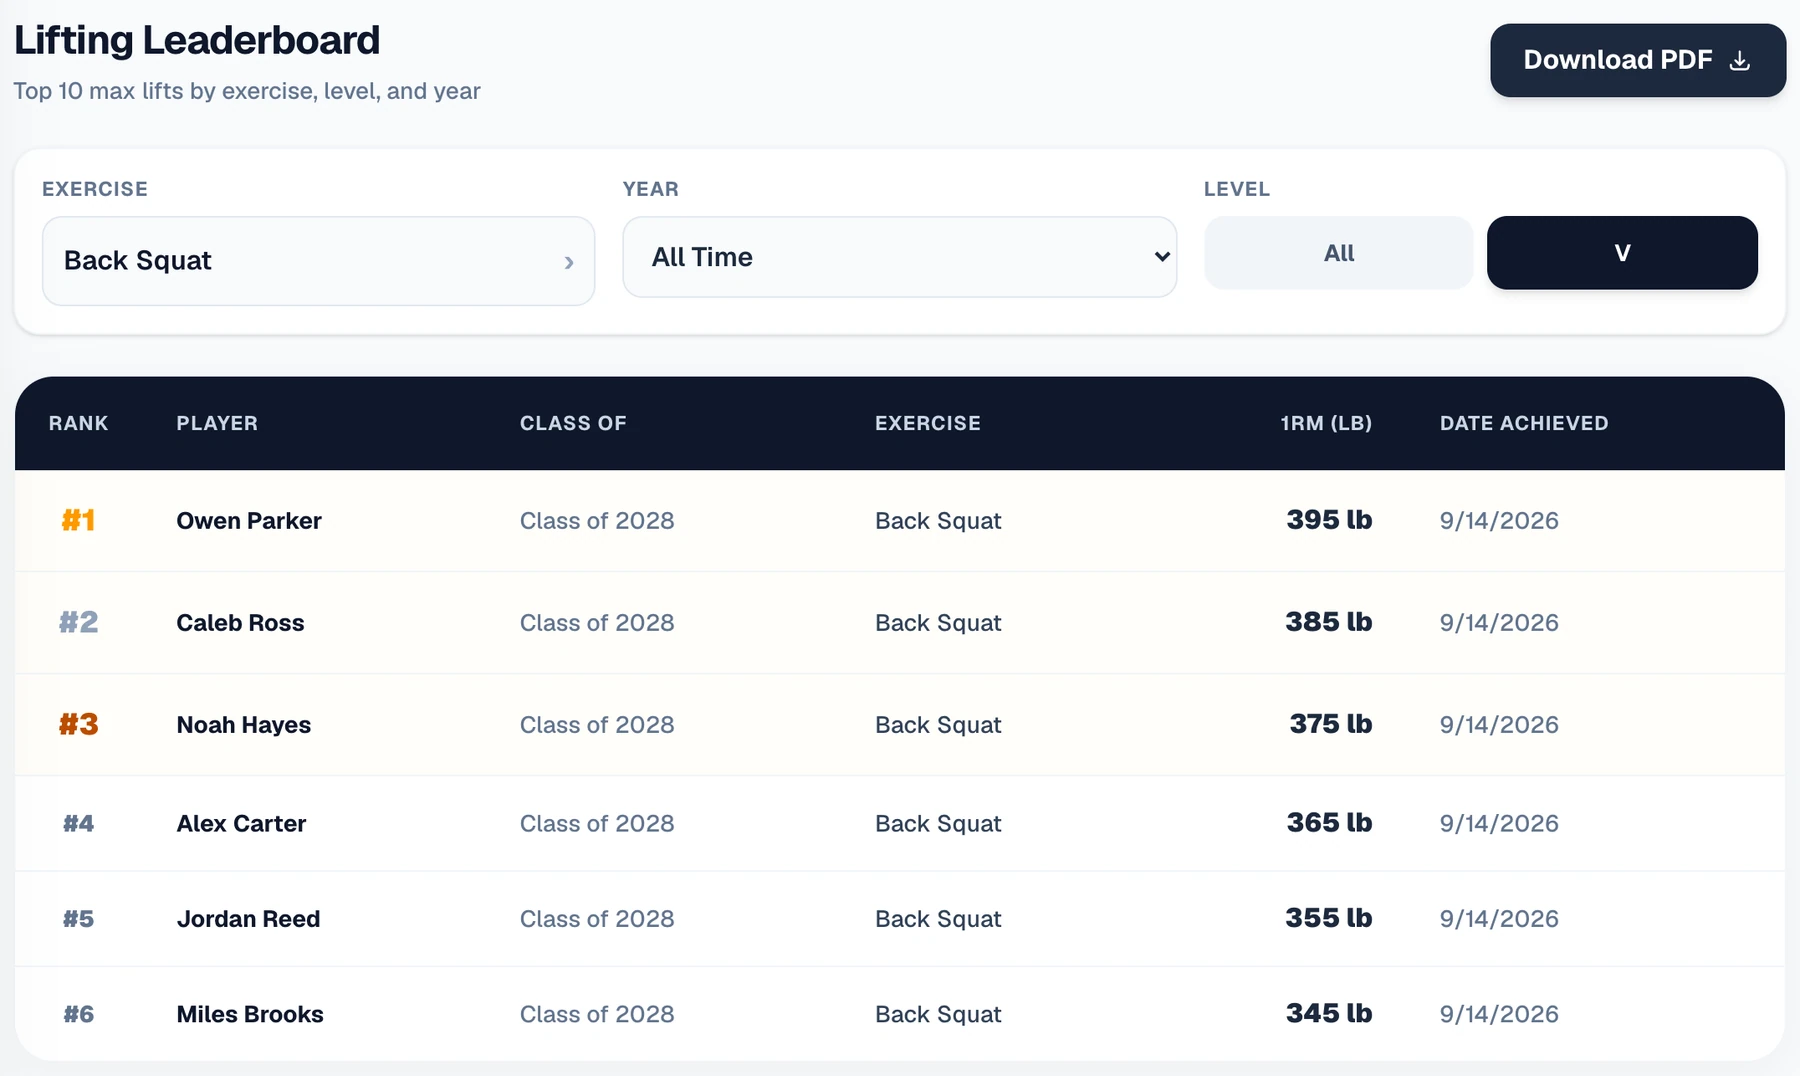Click the 385 lb value
The image size is (1800, 1076).
point(1329,622)
